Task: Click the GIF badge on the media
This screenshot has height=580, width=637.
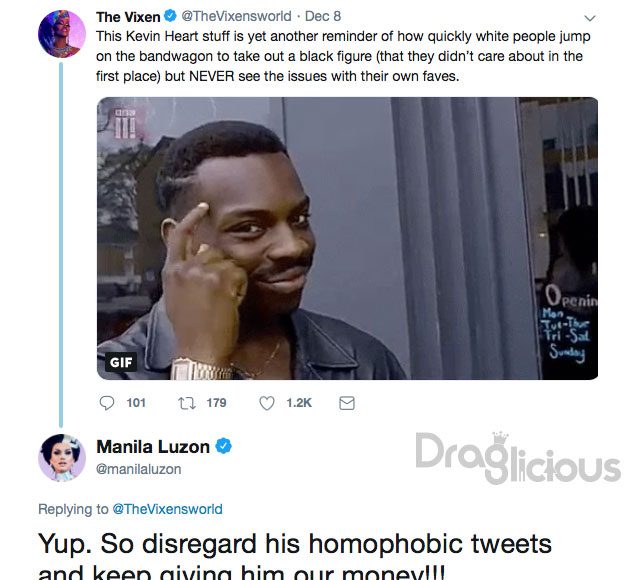Action: 121,361
